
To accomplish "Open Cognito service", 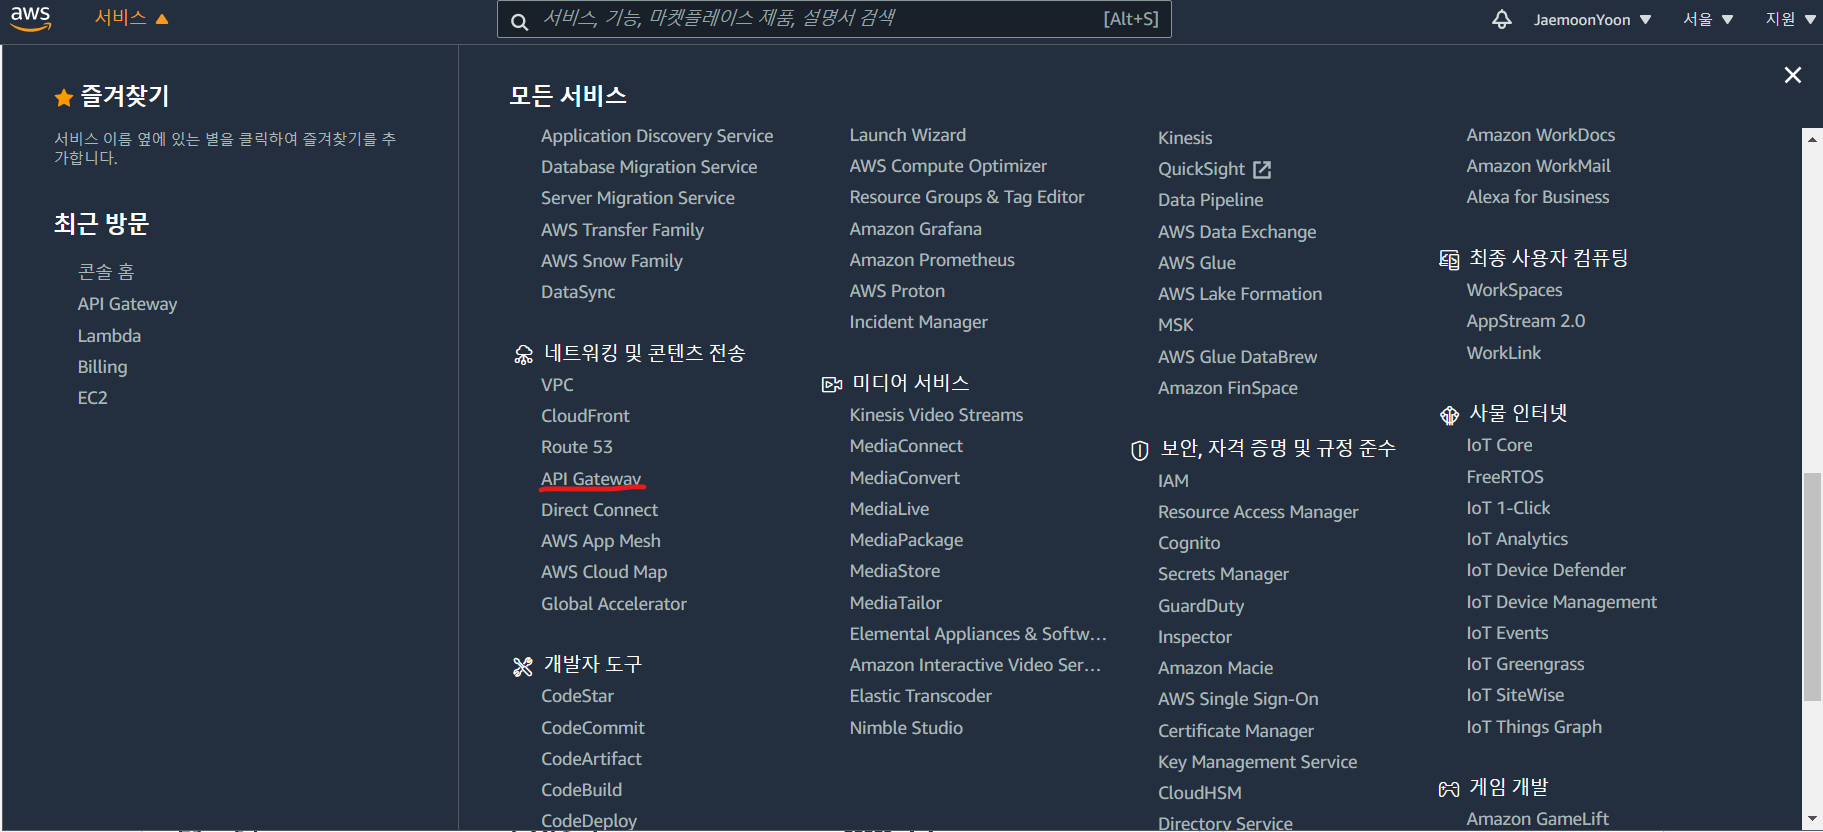I will [x=1189, y=543].
